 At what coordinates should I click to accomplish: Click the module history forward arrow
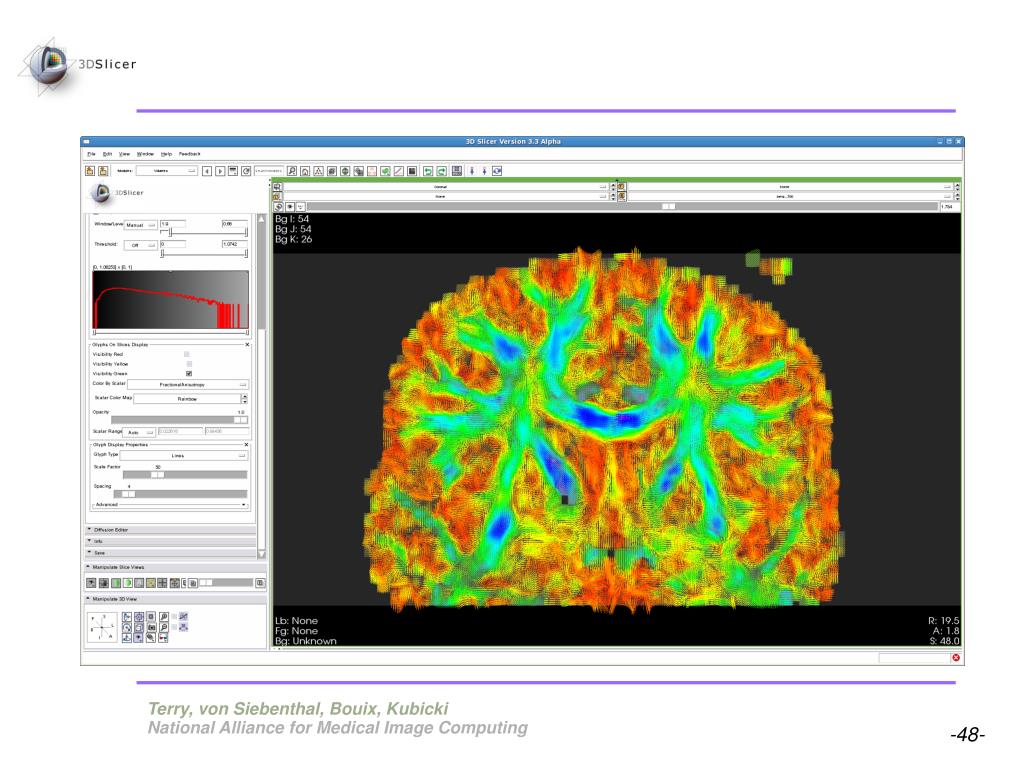(x=220, y=171)
